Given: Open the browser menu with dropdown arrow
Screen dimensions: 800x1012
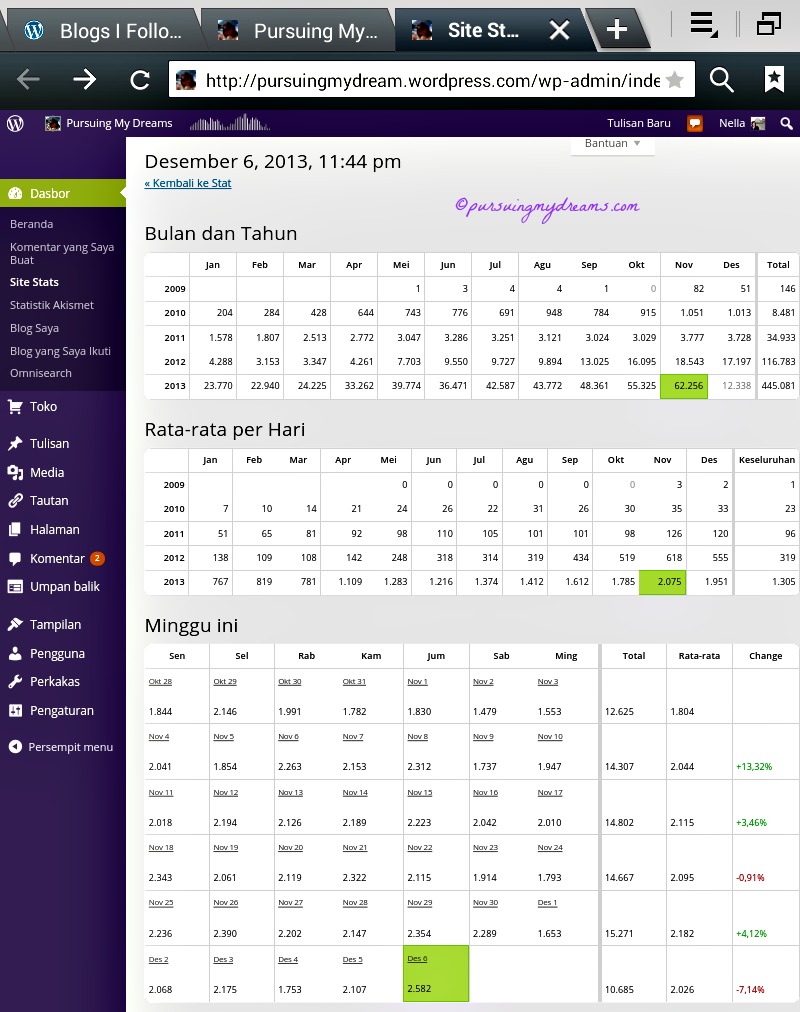Looking at the screenshot, I should 704,25.
